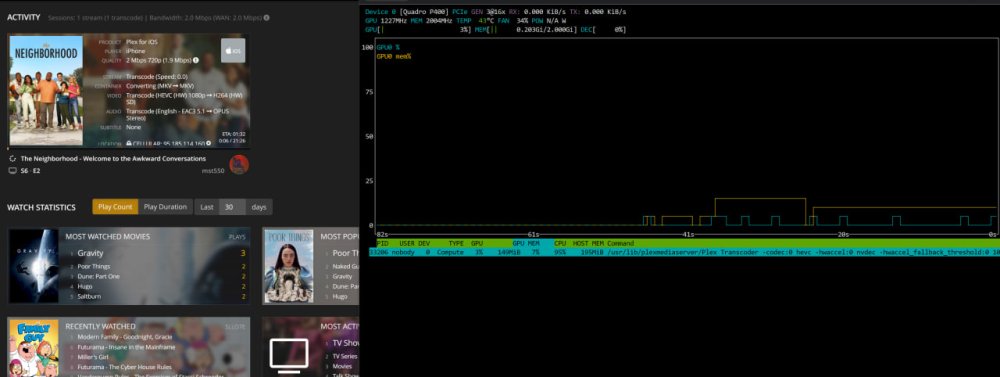
Task: Click the Command column header in nvtop
Action: tap(621, 243)
